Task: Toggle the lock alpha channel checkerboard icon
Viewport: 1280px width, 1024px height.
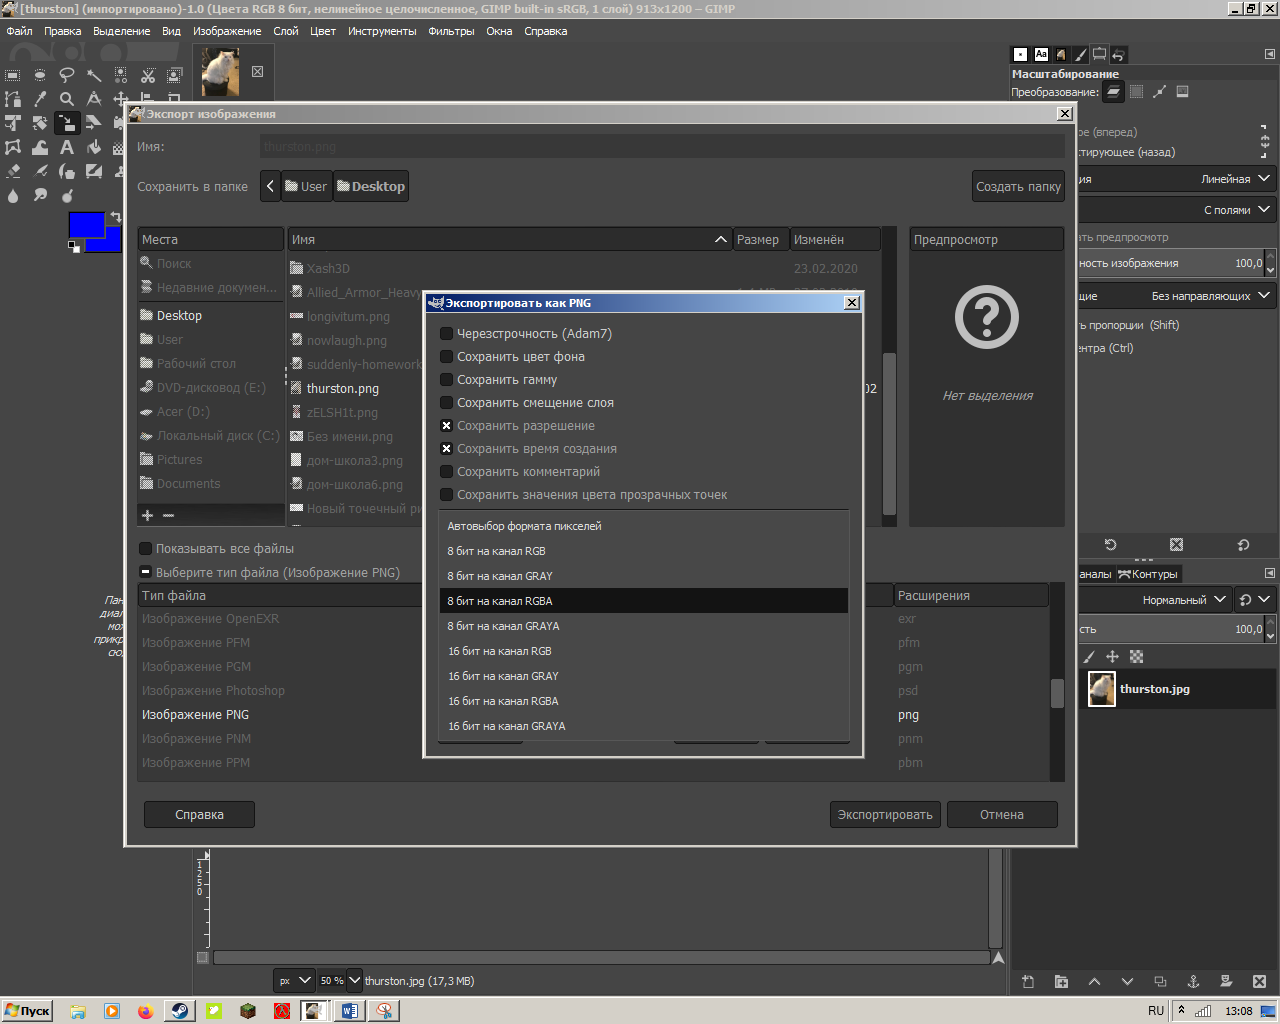Action: click(x=1136, y=657)
